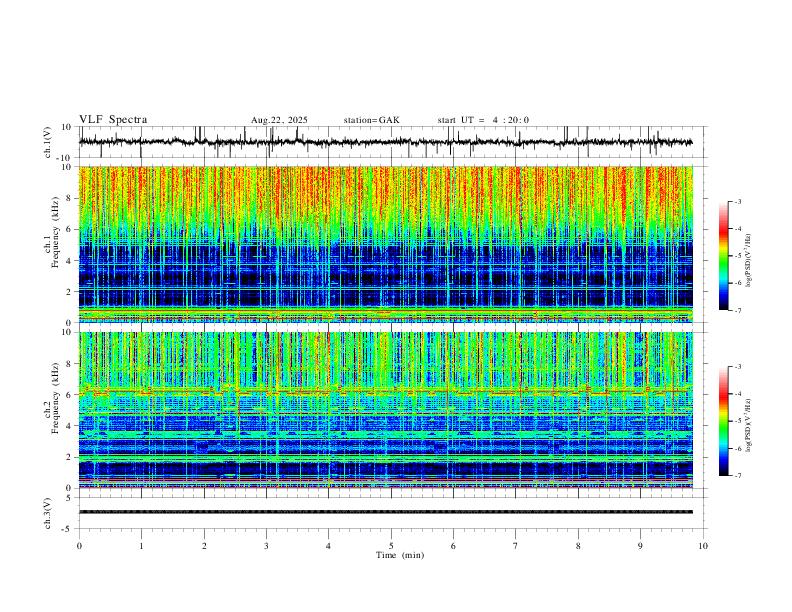The height and width of the screenshot is (612, 792).
Task: Click the 'ch.1(V)' waveform axis label
Action: pos(48,142)
